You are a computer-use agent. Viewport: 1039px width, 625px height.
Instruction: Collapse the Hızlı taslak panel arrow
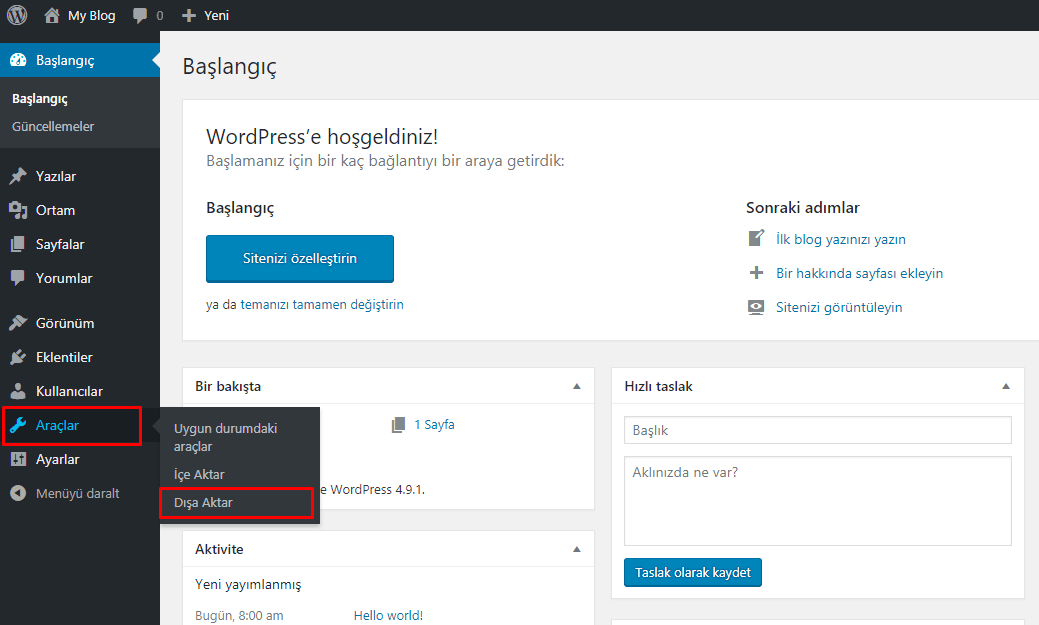click(x=1005, y=386)
